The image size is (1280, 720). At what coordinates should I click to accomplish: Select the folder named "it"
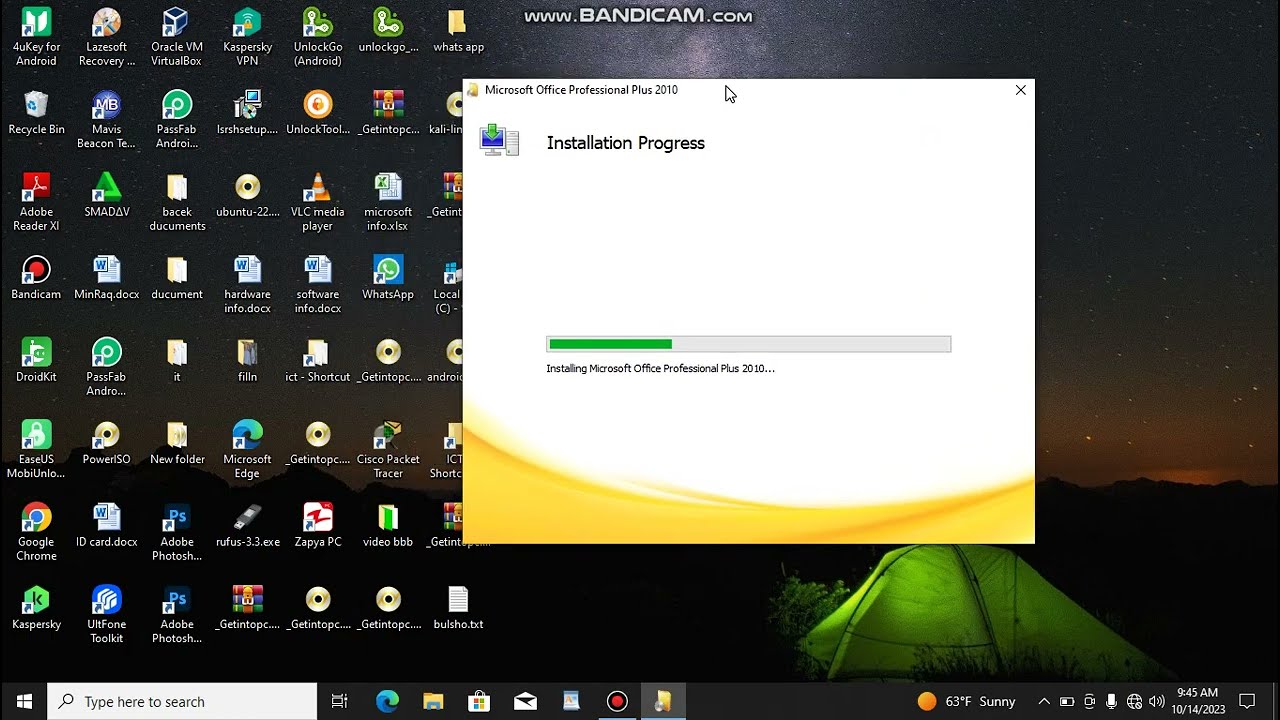[177, 360]
